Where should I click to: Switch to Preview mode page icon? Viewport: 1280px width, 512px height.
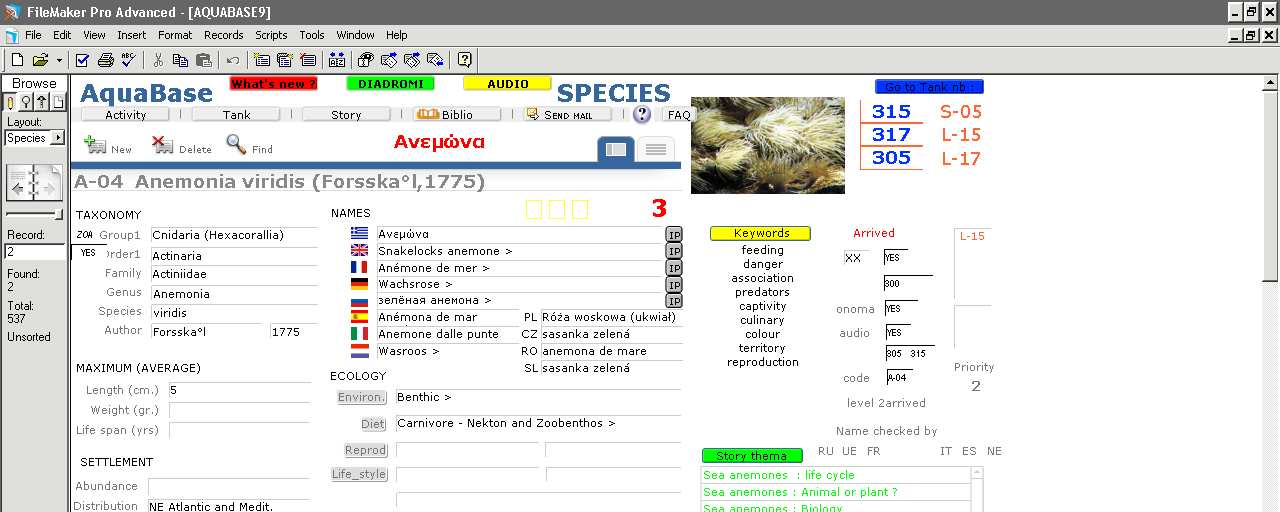(x=58, y=102)
